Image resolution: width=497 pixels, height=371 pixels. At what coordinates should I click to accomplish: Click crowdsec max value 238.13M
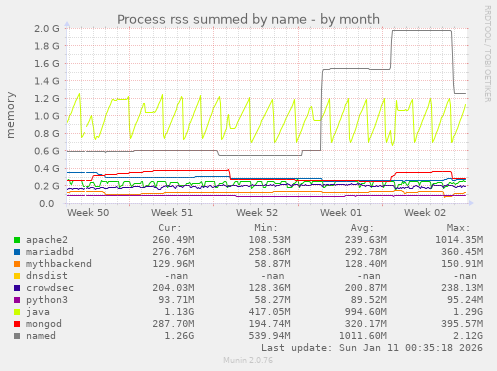click(x=462, y=288)
